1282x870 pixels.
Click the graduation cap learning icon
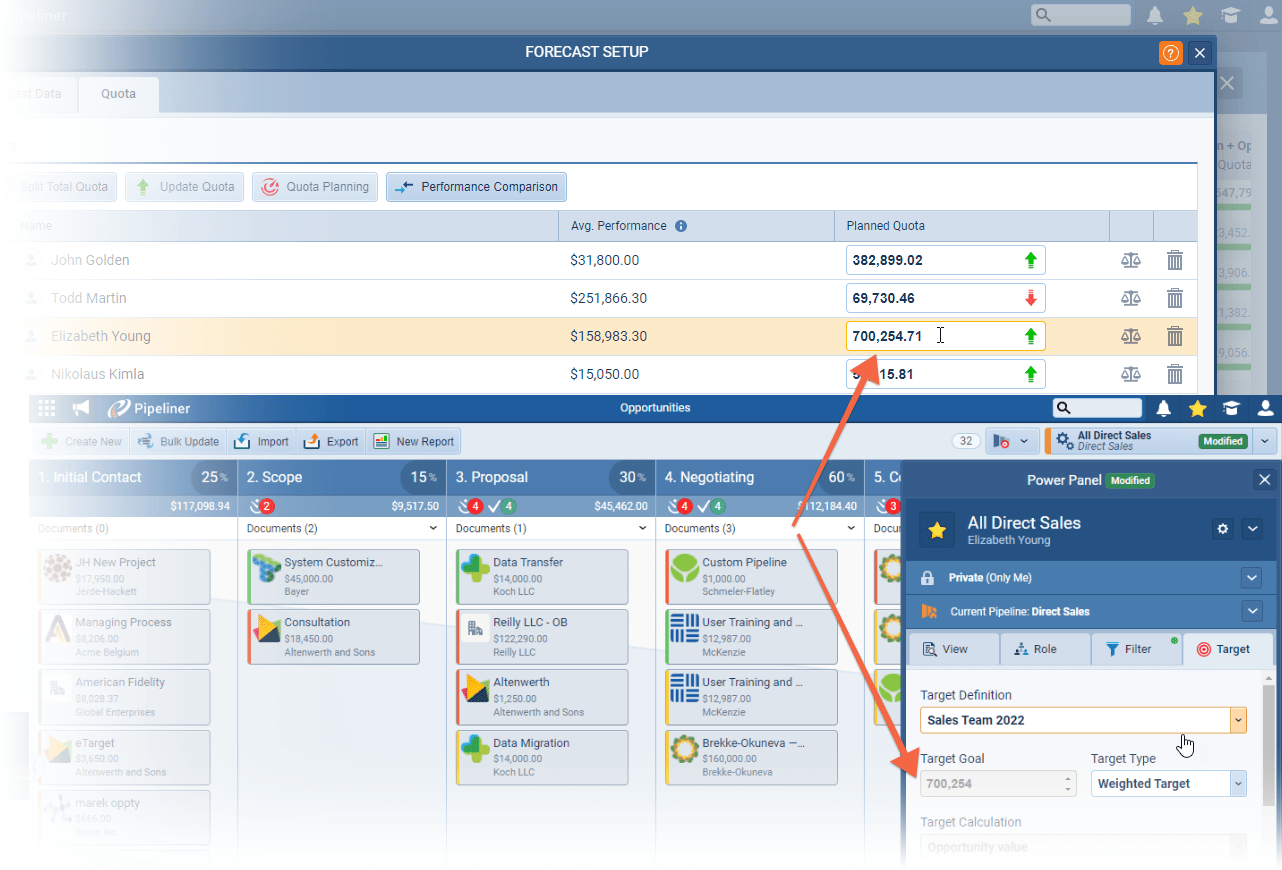pyautogui.click(x=1231, y=408)
